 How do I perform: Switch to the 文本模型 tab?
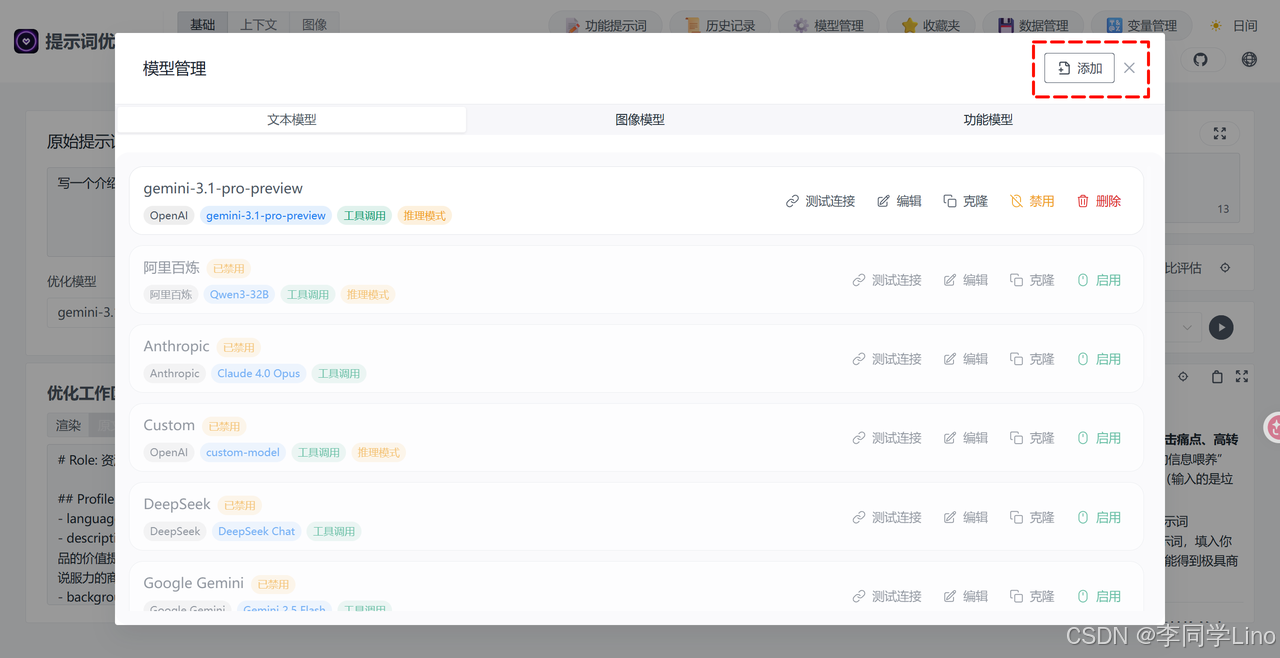point(291,119)
